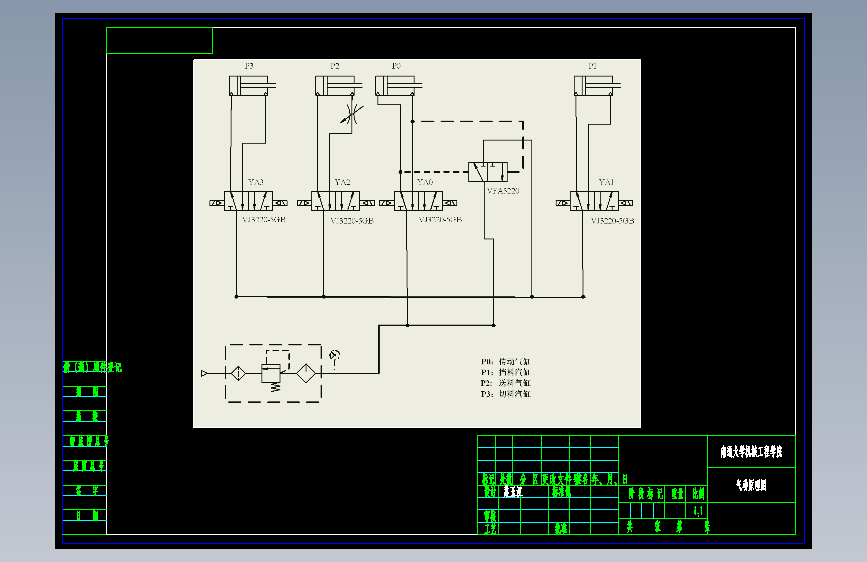Click the left YA2 solenoid coil
Image resolution: width=867 pixels, height=562 pixels.
click(x=304, y=203)
